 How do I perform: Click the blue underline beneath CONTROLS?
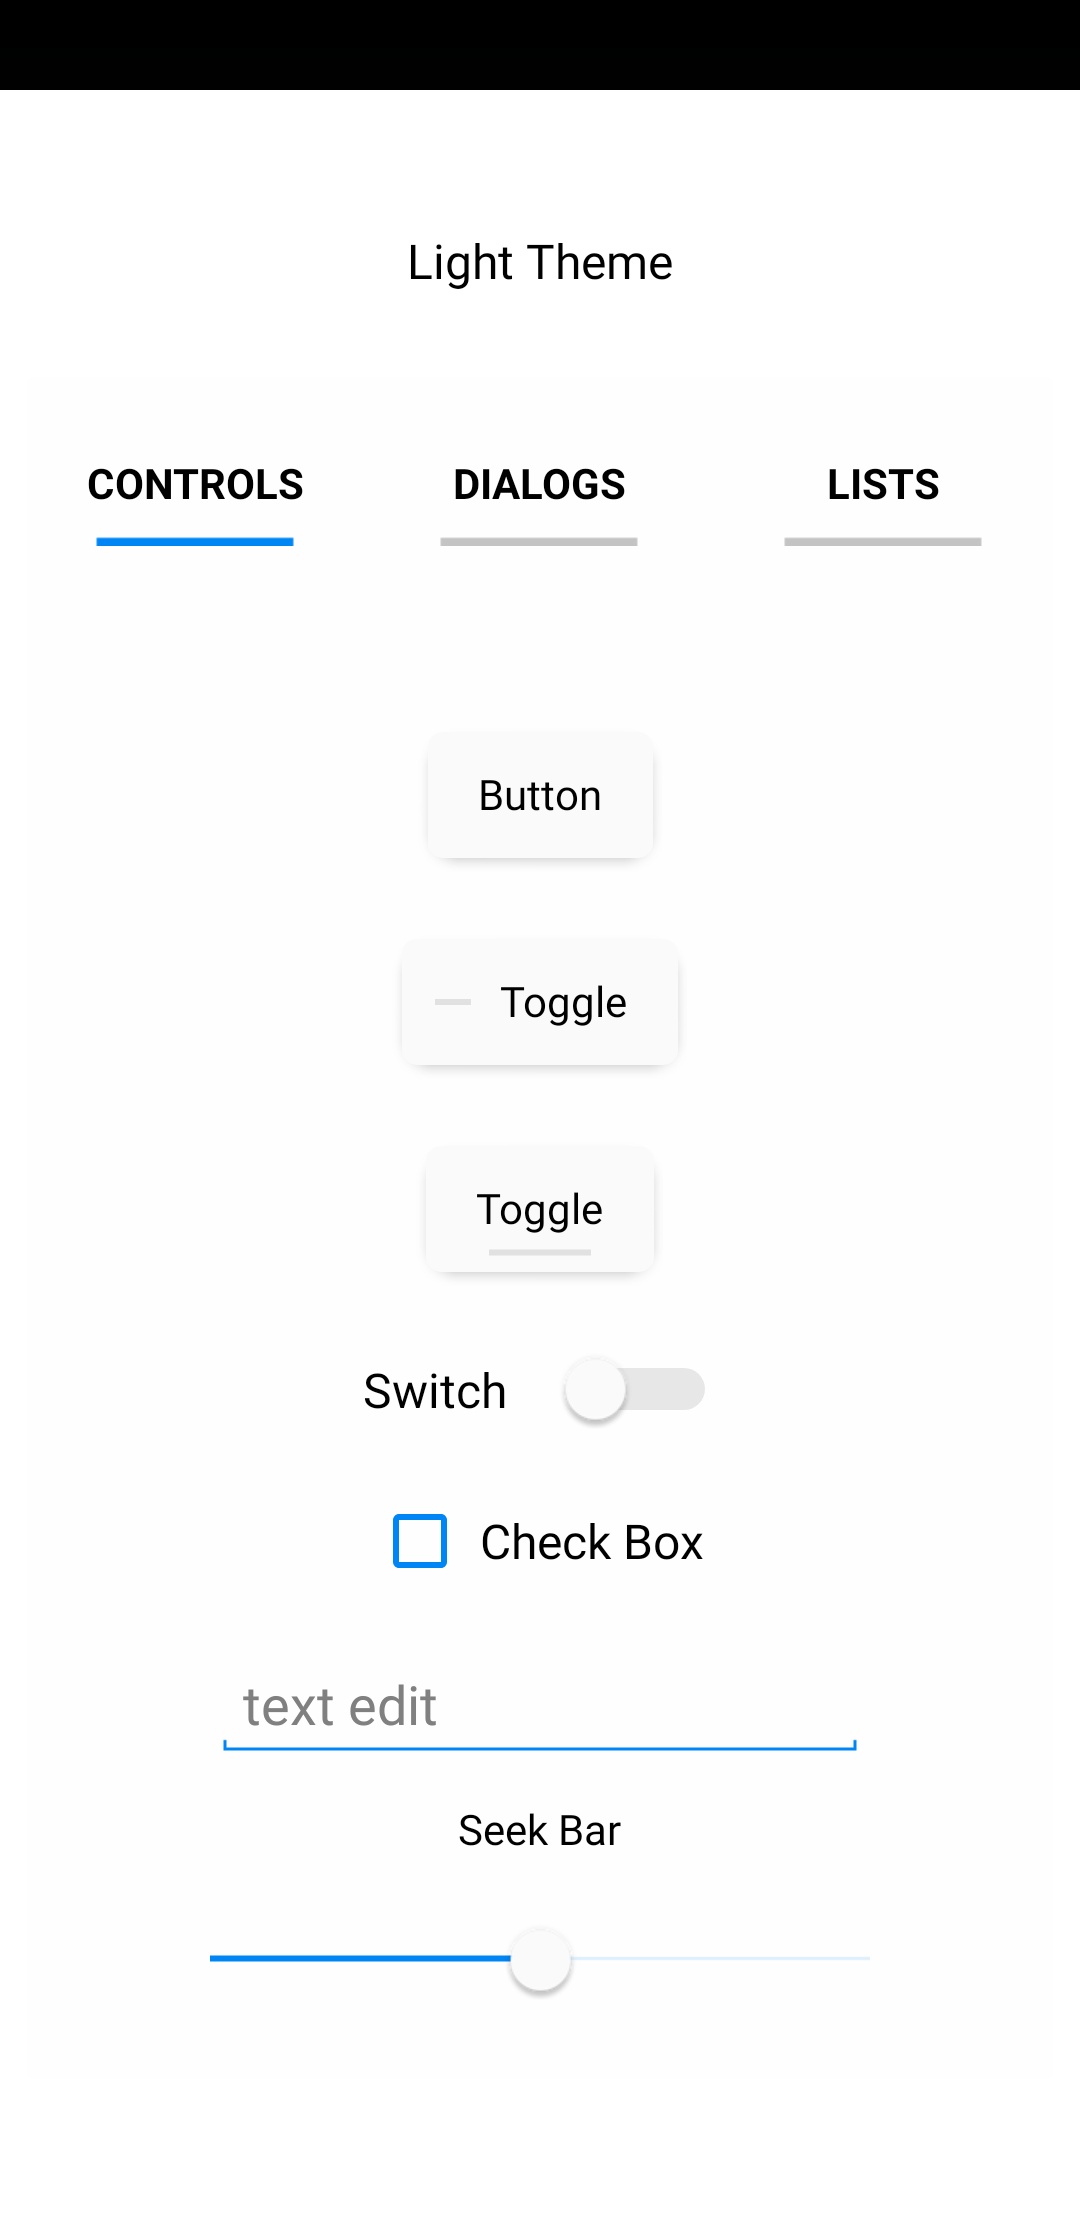click(x=195, y=542)
